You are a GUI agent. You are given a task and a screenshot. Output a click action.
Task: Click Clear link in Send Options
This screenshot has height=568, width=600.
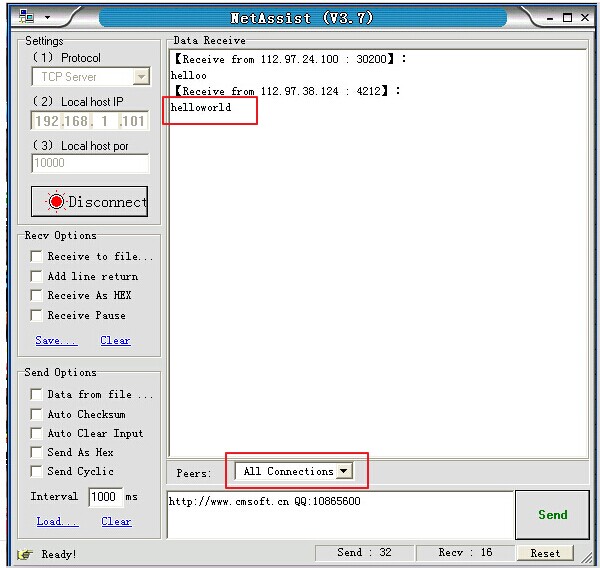coord(116,521)
